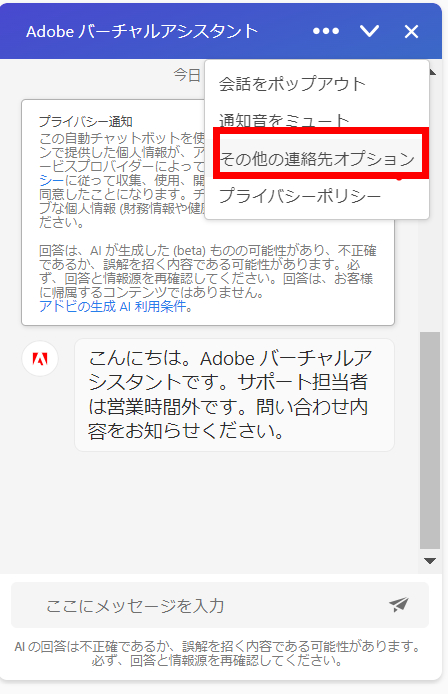The width and height of the screenshot is (448, 694).
Task: Click the Adobe logo avatar
Action: point(40,359)
